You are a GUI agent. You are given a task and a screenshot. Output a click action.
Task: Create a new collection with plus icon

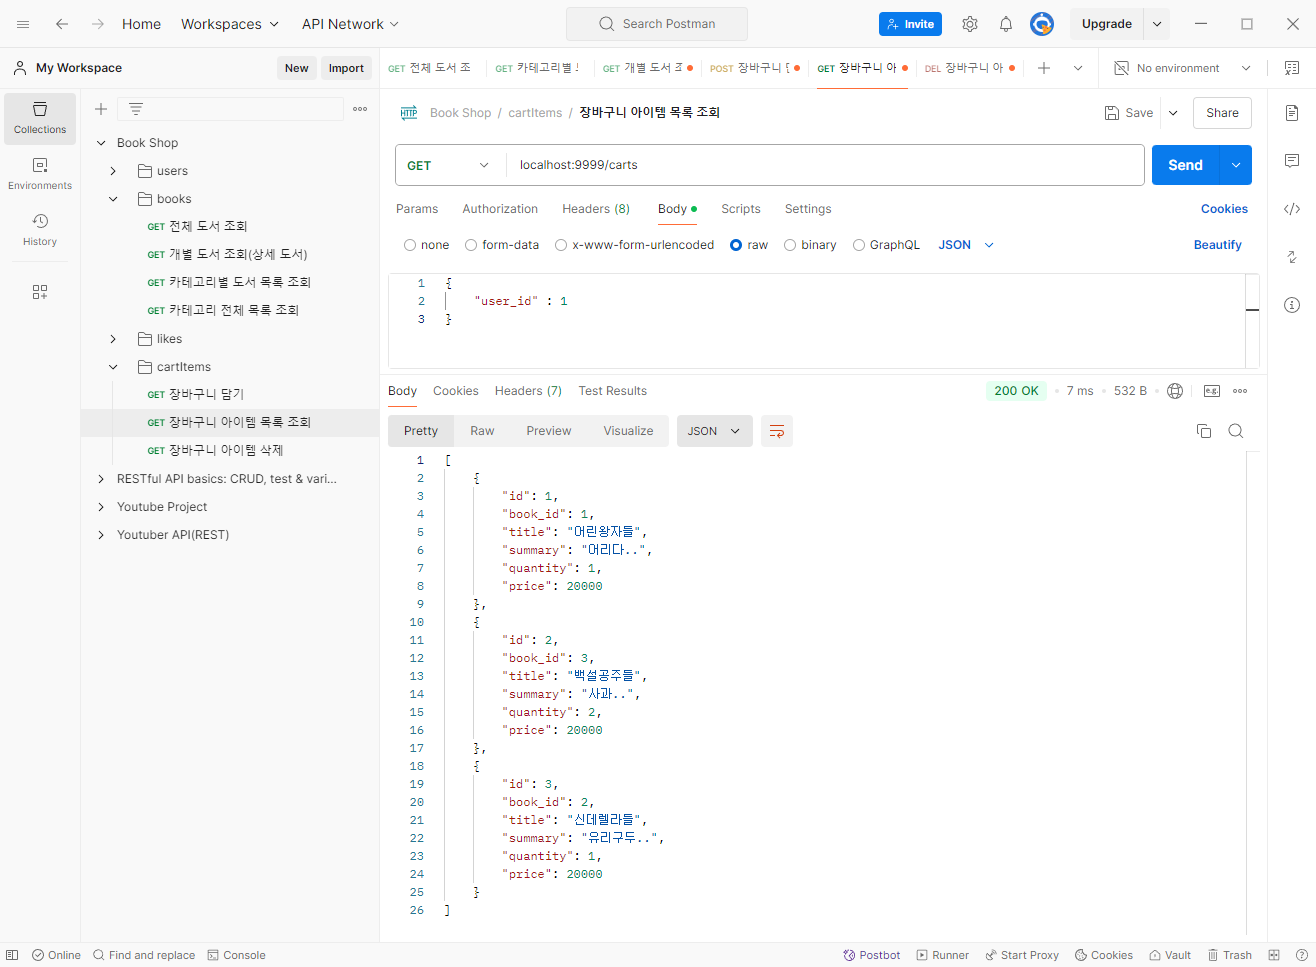(101, 109)
